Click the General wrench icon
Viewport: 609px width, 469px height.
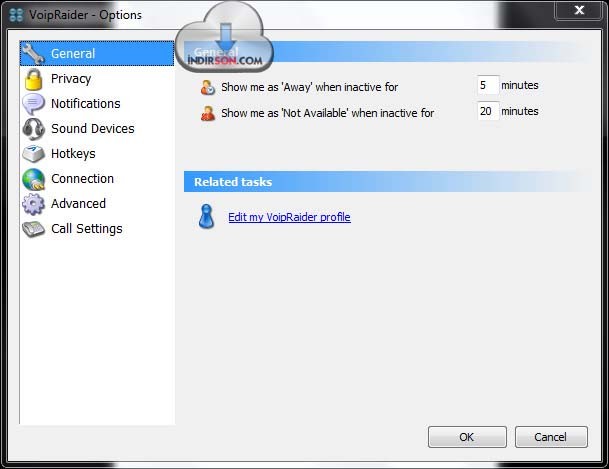tap(34, 54)
